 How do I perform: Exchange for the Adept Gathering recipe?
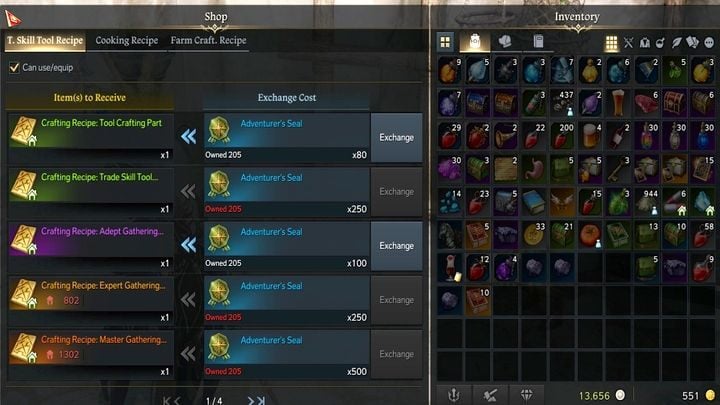click(x=396, y=246)
